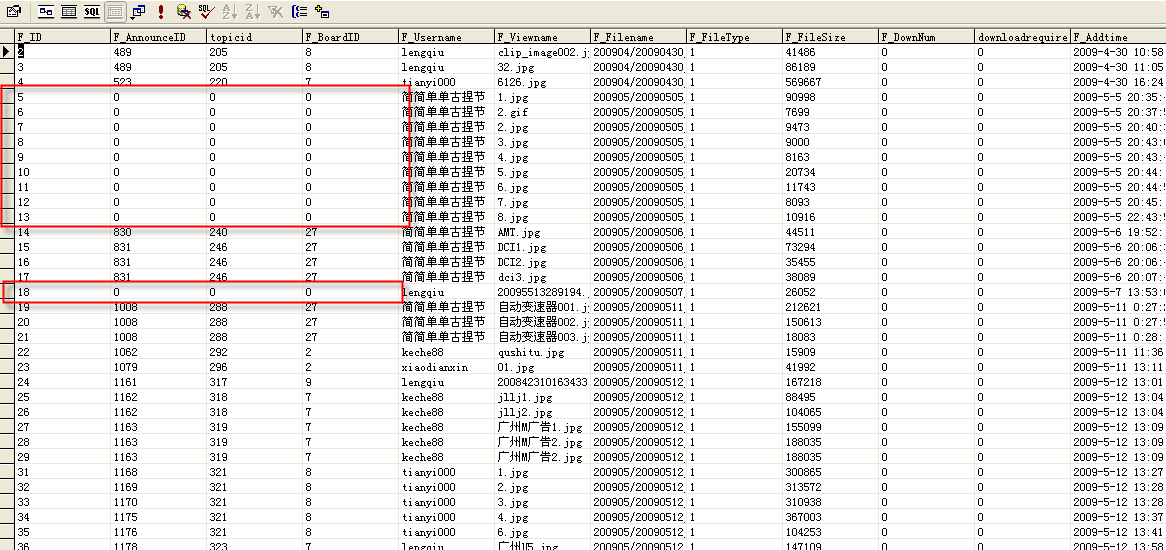Select the F_BoardID column header
This screenshot has width=1166, height=550.
point(350,37)
